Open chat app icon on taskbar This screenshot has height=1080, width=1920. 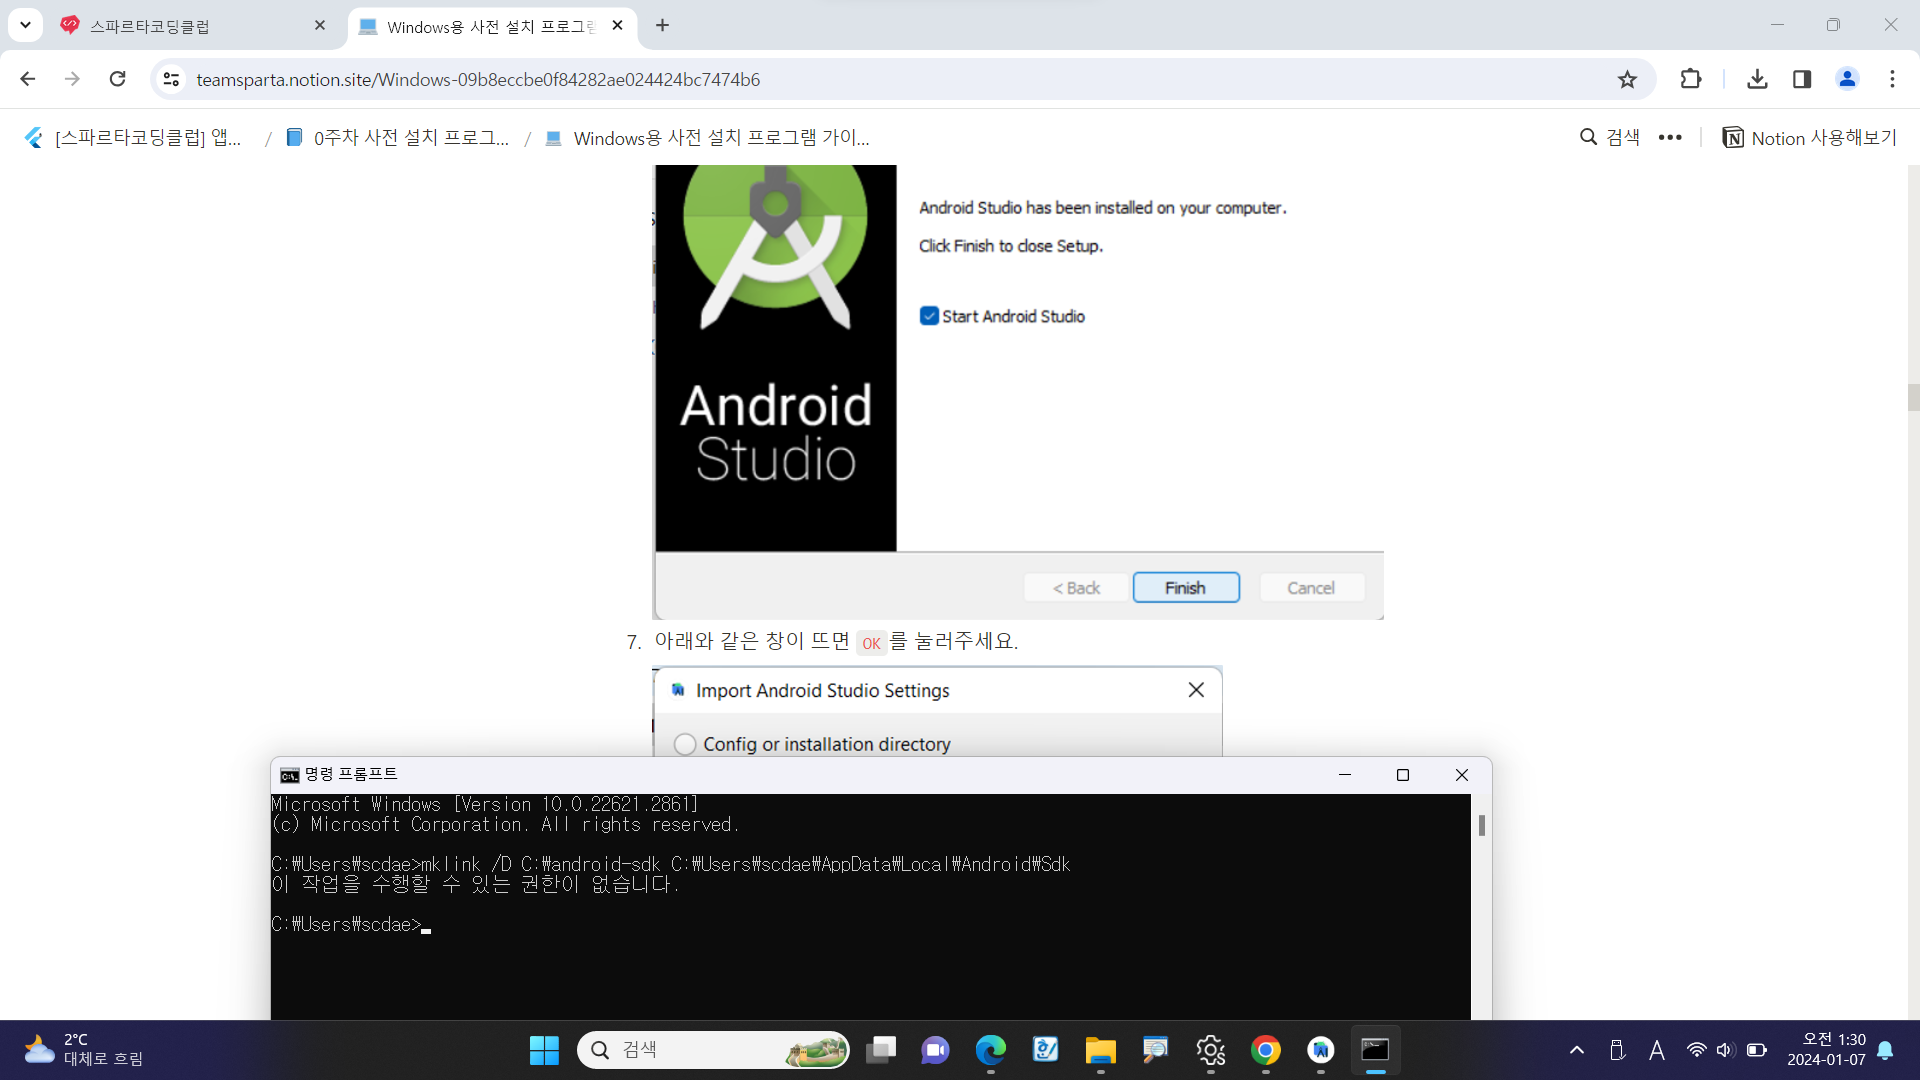(x=935, y=1050)
